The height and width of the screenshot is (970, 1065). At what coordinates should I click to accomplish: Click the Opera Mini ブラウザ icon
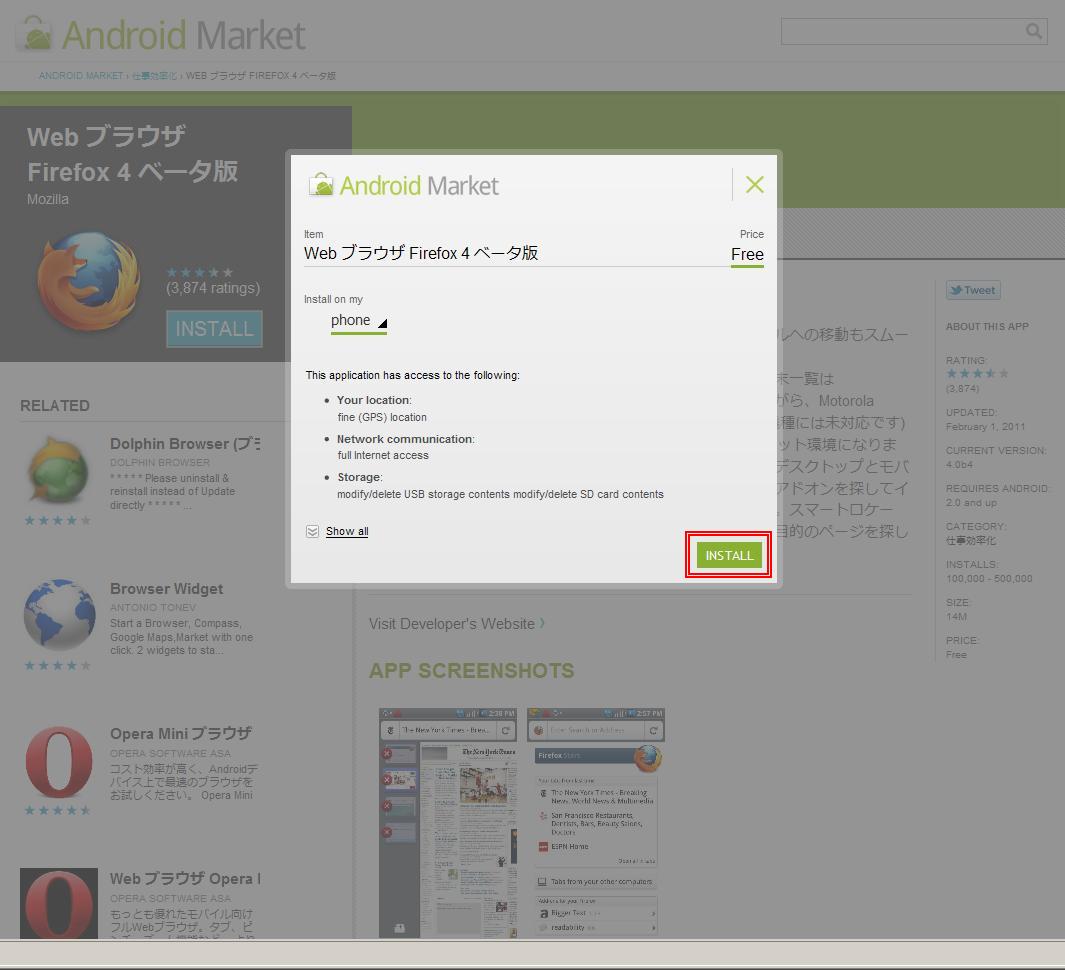point(59,762)
